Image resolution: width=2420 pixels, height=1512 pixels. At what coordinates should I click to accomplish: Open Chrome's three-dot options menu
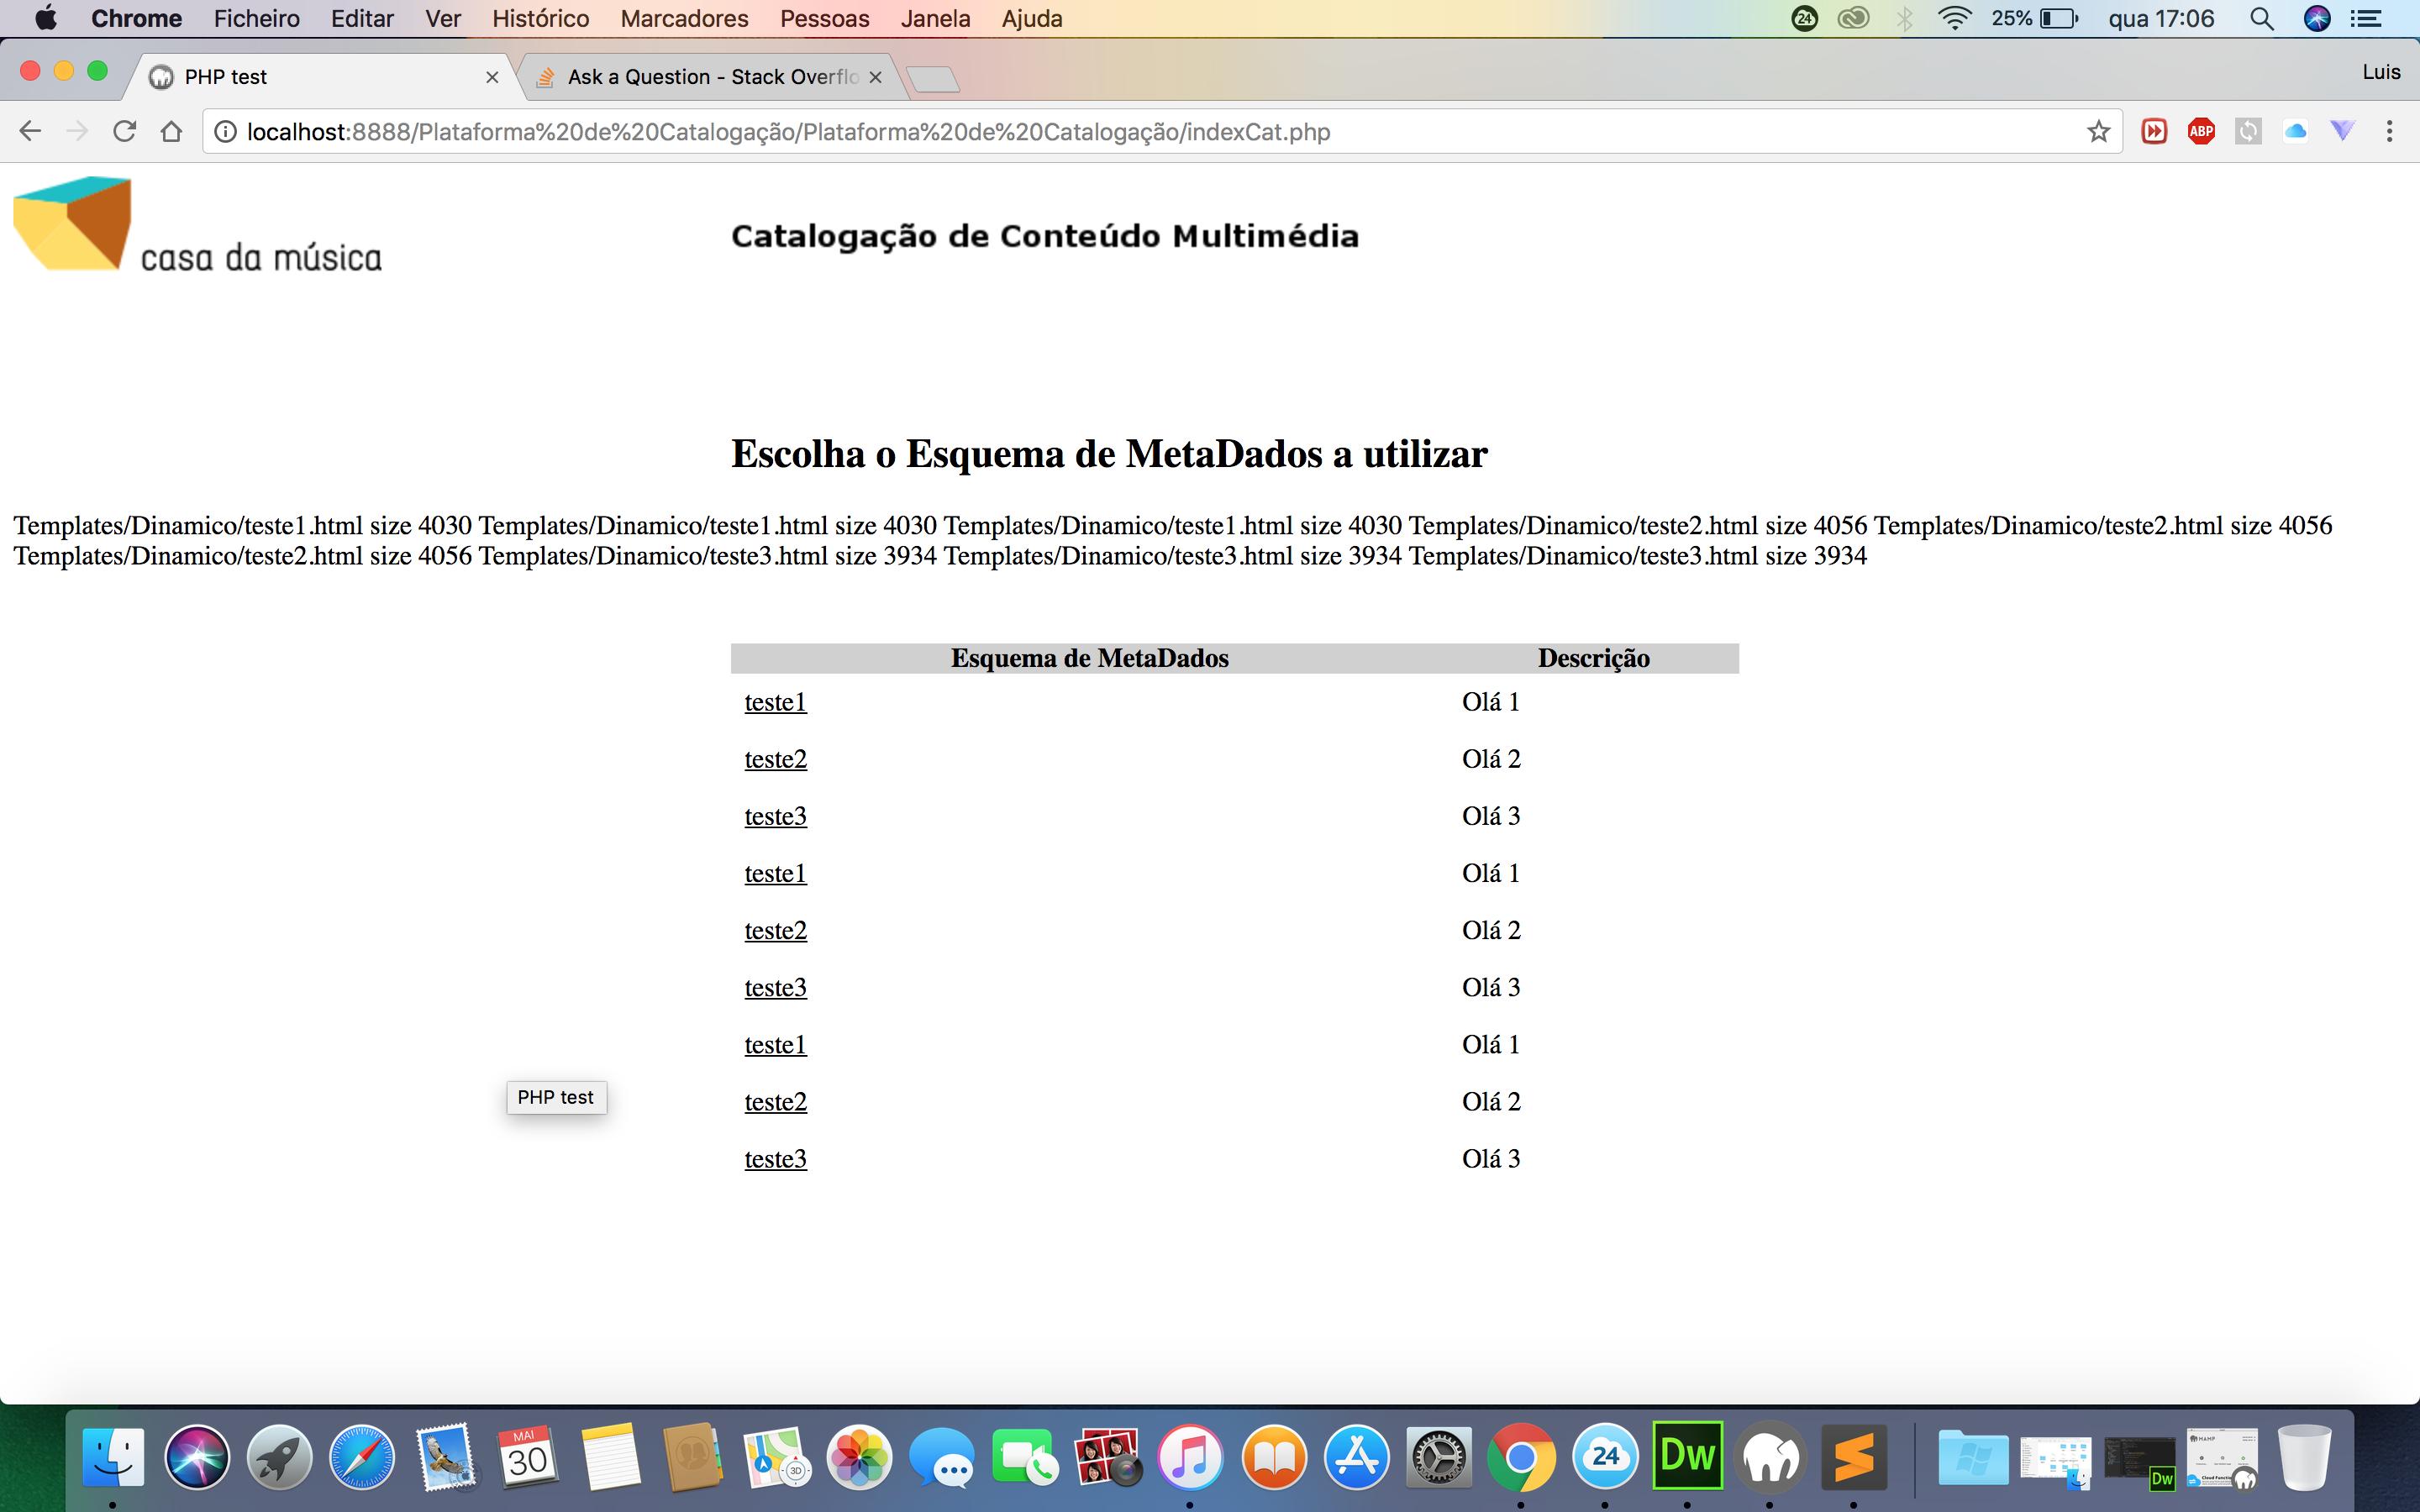2389,132
